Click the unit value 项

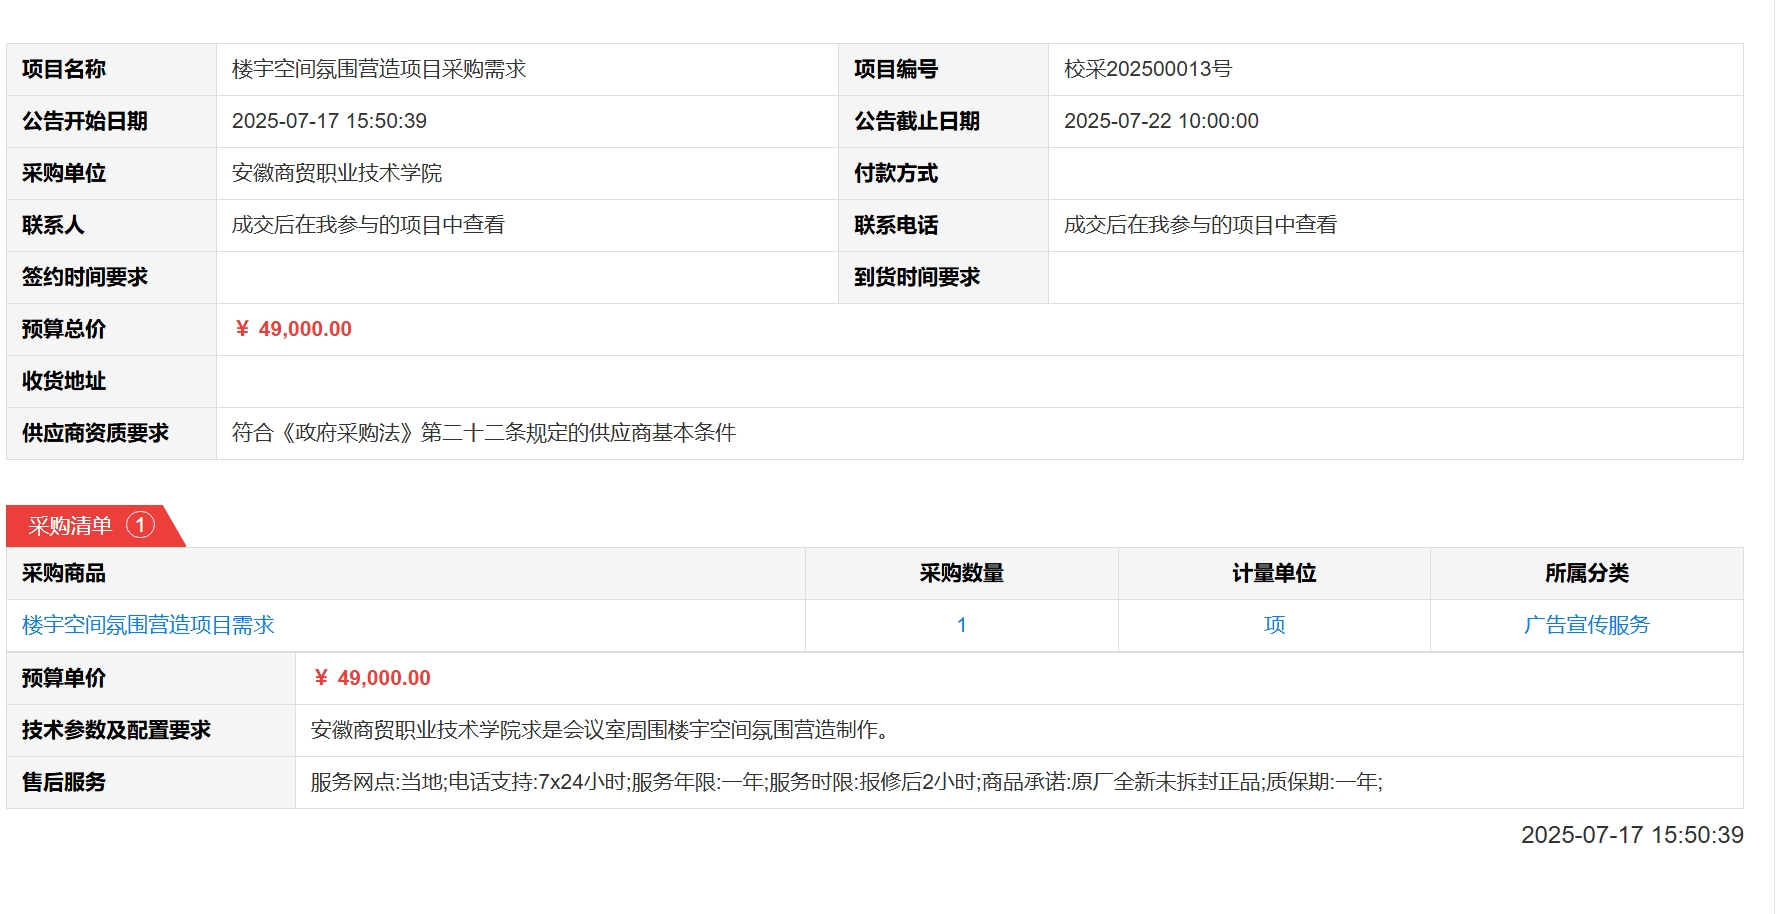(1274, 625)
